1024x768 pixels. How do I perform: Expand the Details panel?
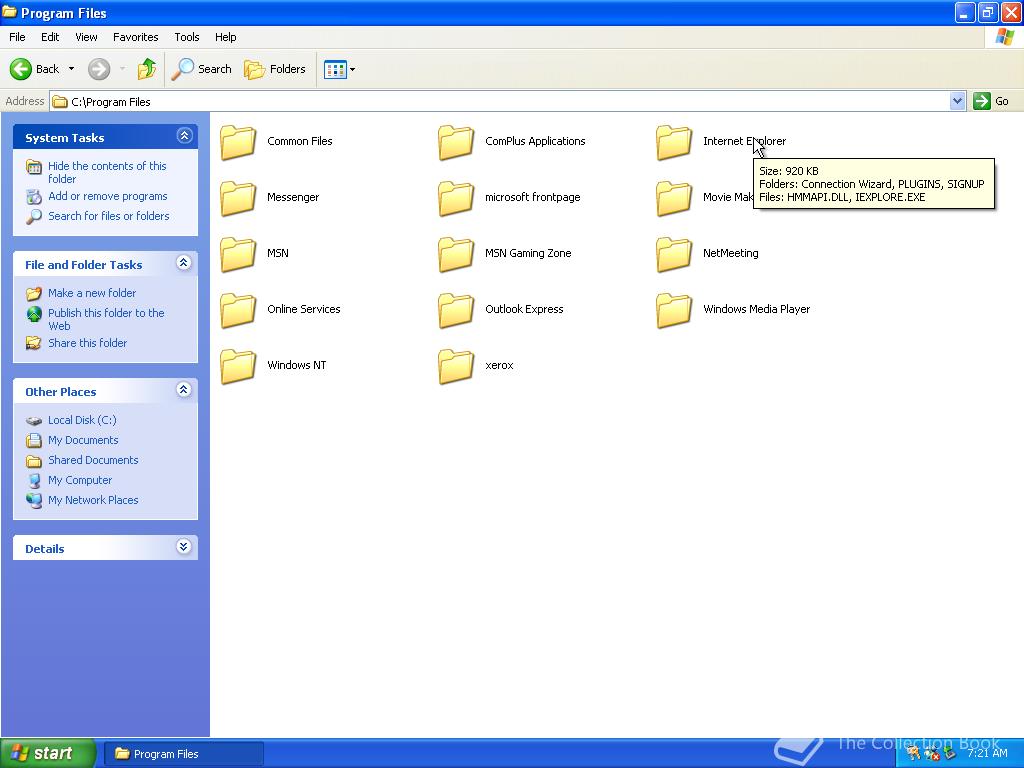[x=184, y=547]
